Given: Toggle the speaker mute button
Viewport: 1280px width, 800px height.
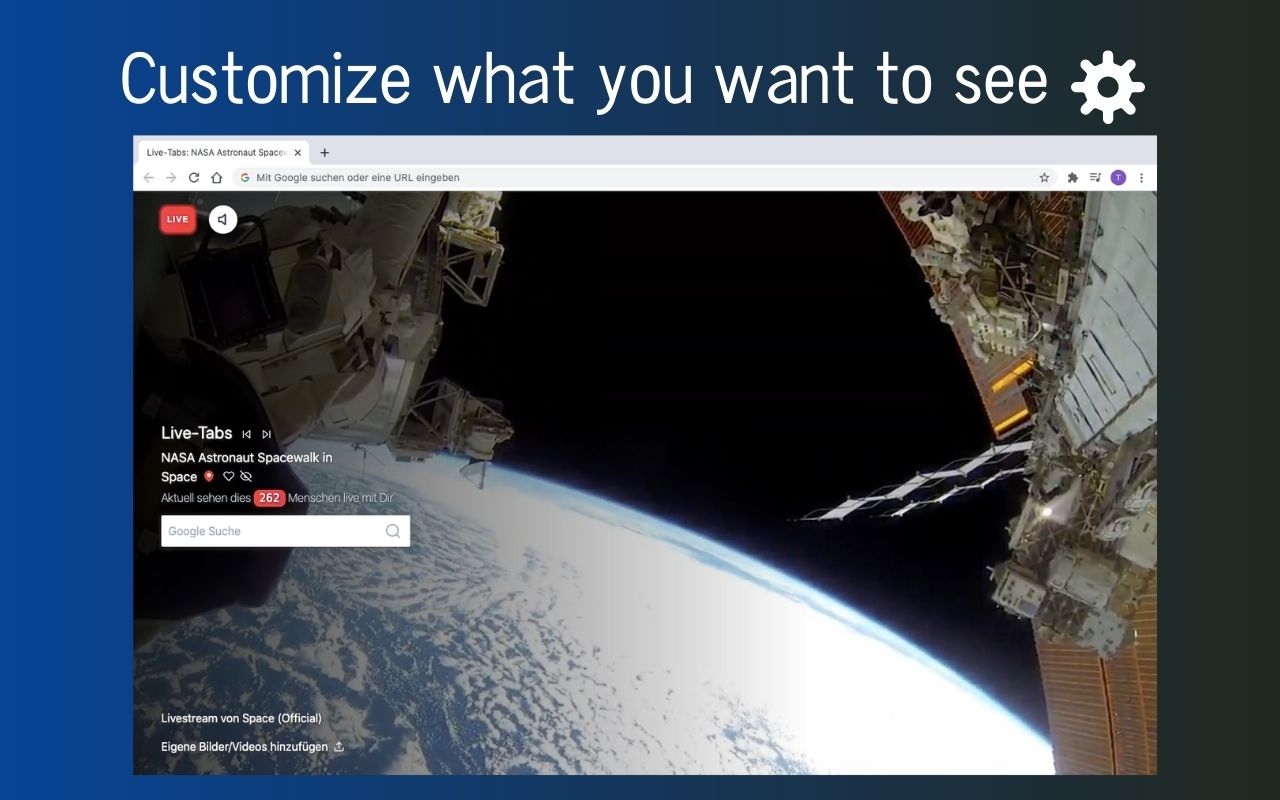Looking at the screenshot, I should coord(223,219).
